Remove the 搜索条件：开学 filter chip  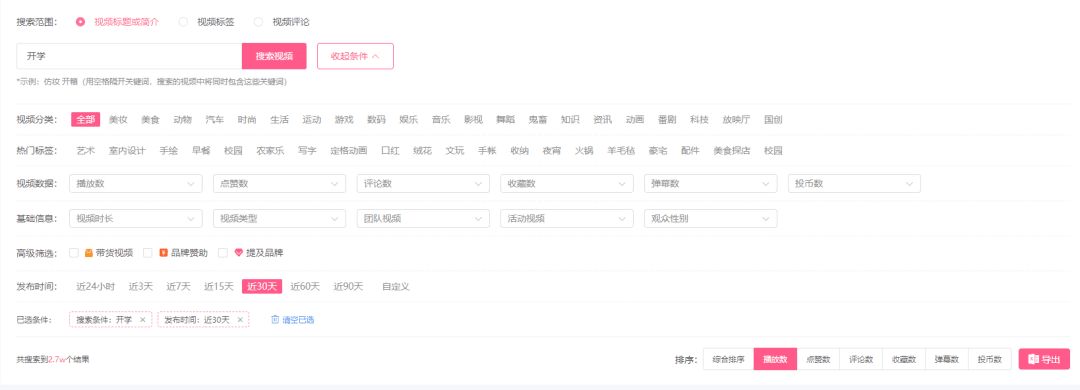click(x=143, y=320)
